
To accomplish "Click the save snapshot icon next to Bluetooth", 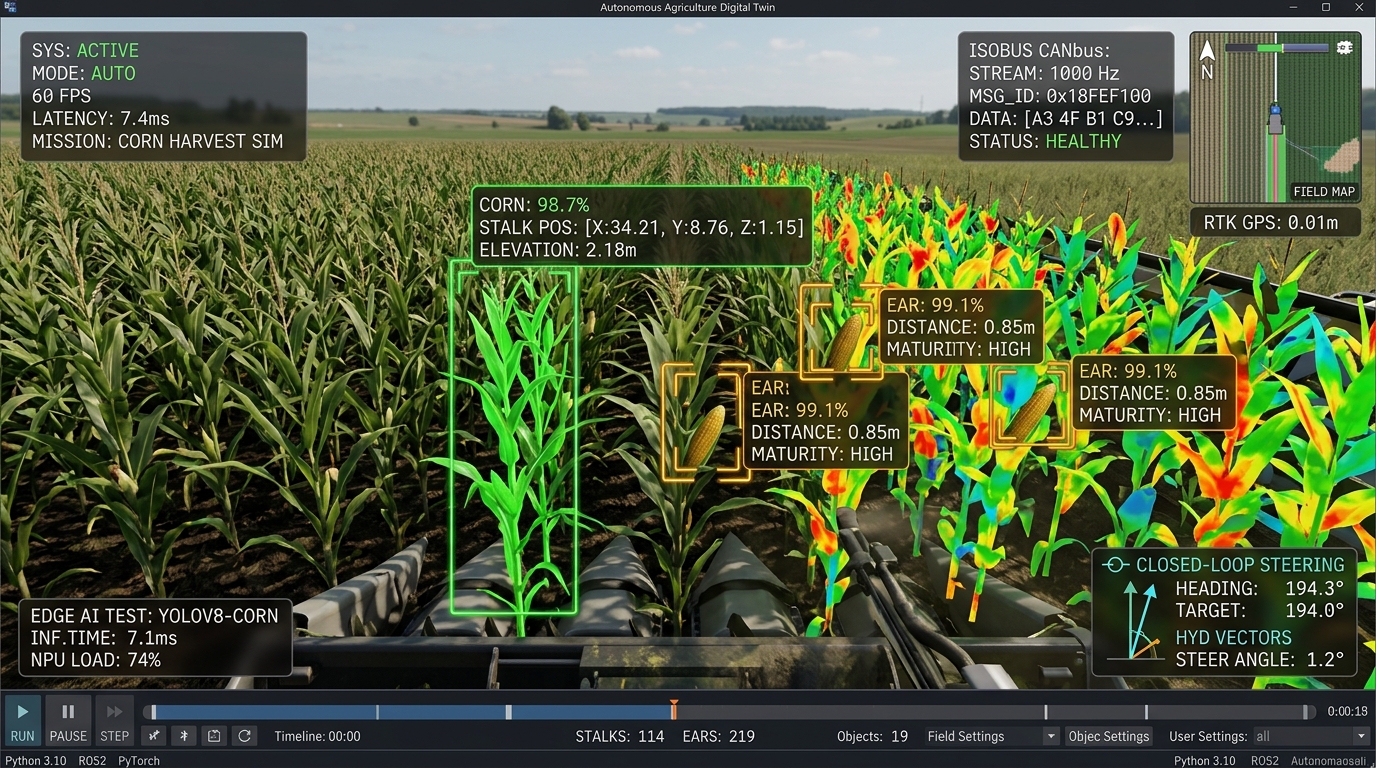I will tap(214, 736).
